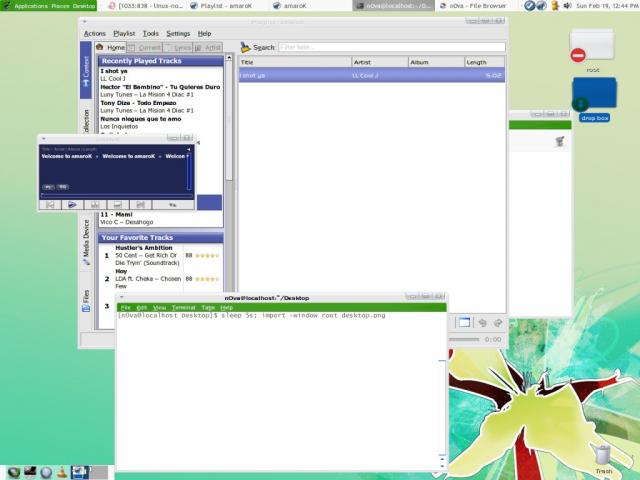Click the player seek progress bar
This screenshot has width=640, height=480.
pyautogui.click(x=116, y=195)
